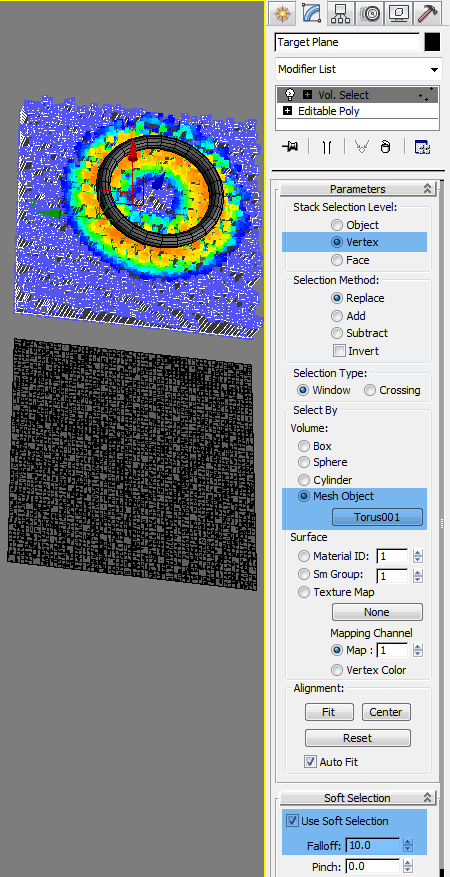Open the Display panel tab
The width and height of the screenshot is (450, 877).
pos(399,12)
